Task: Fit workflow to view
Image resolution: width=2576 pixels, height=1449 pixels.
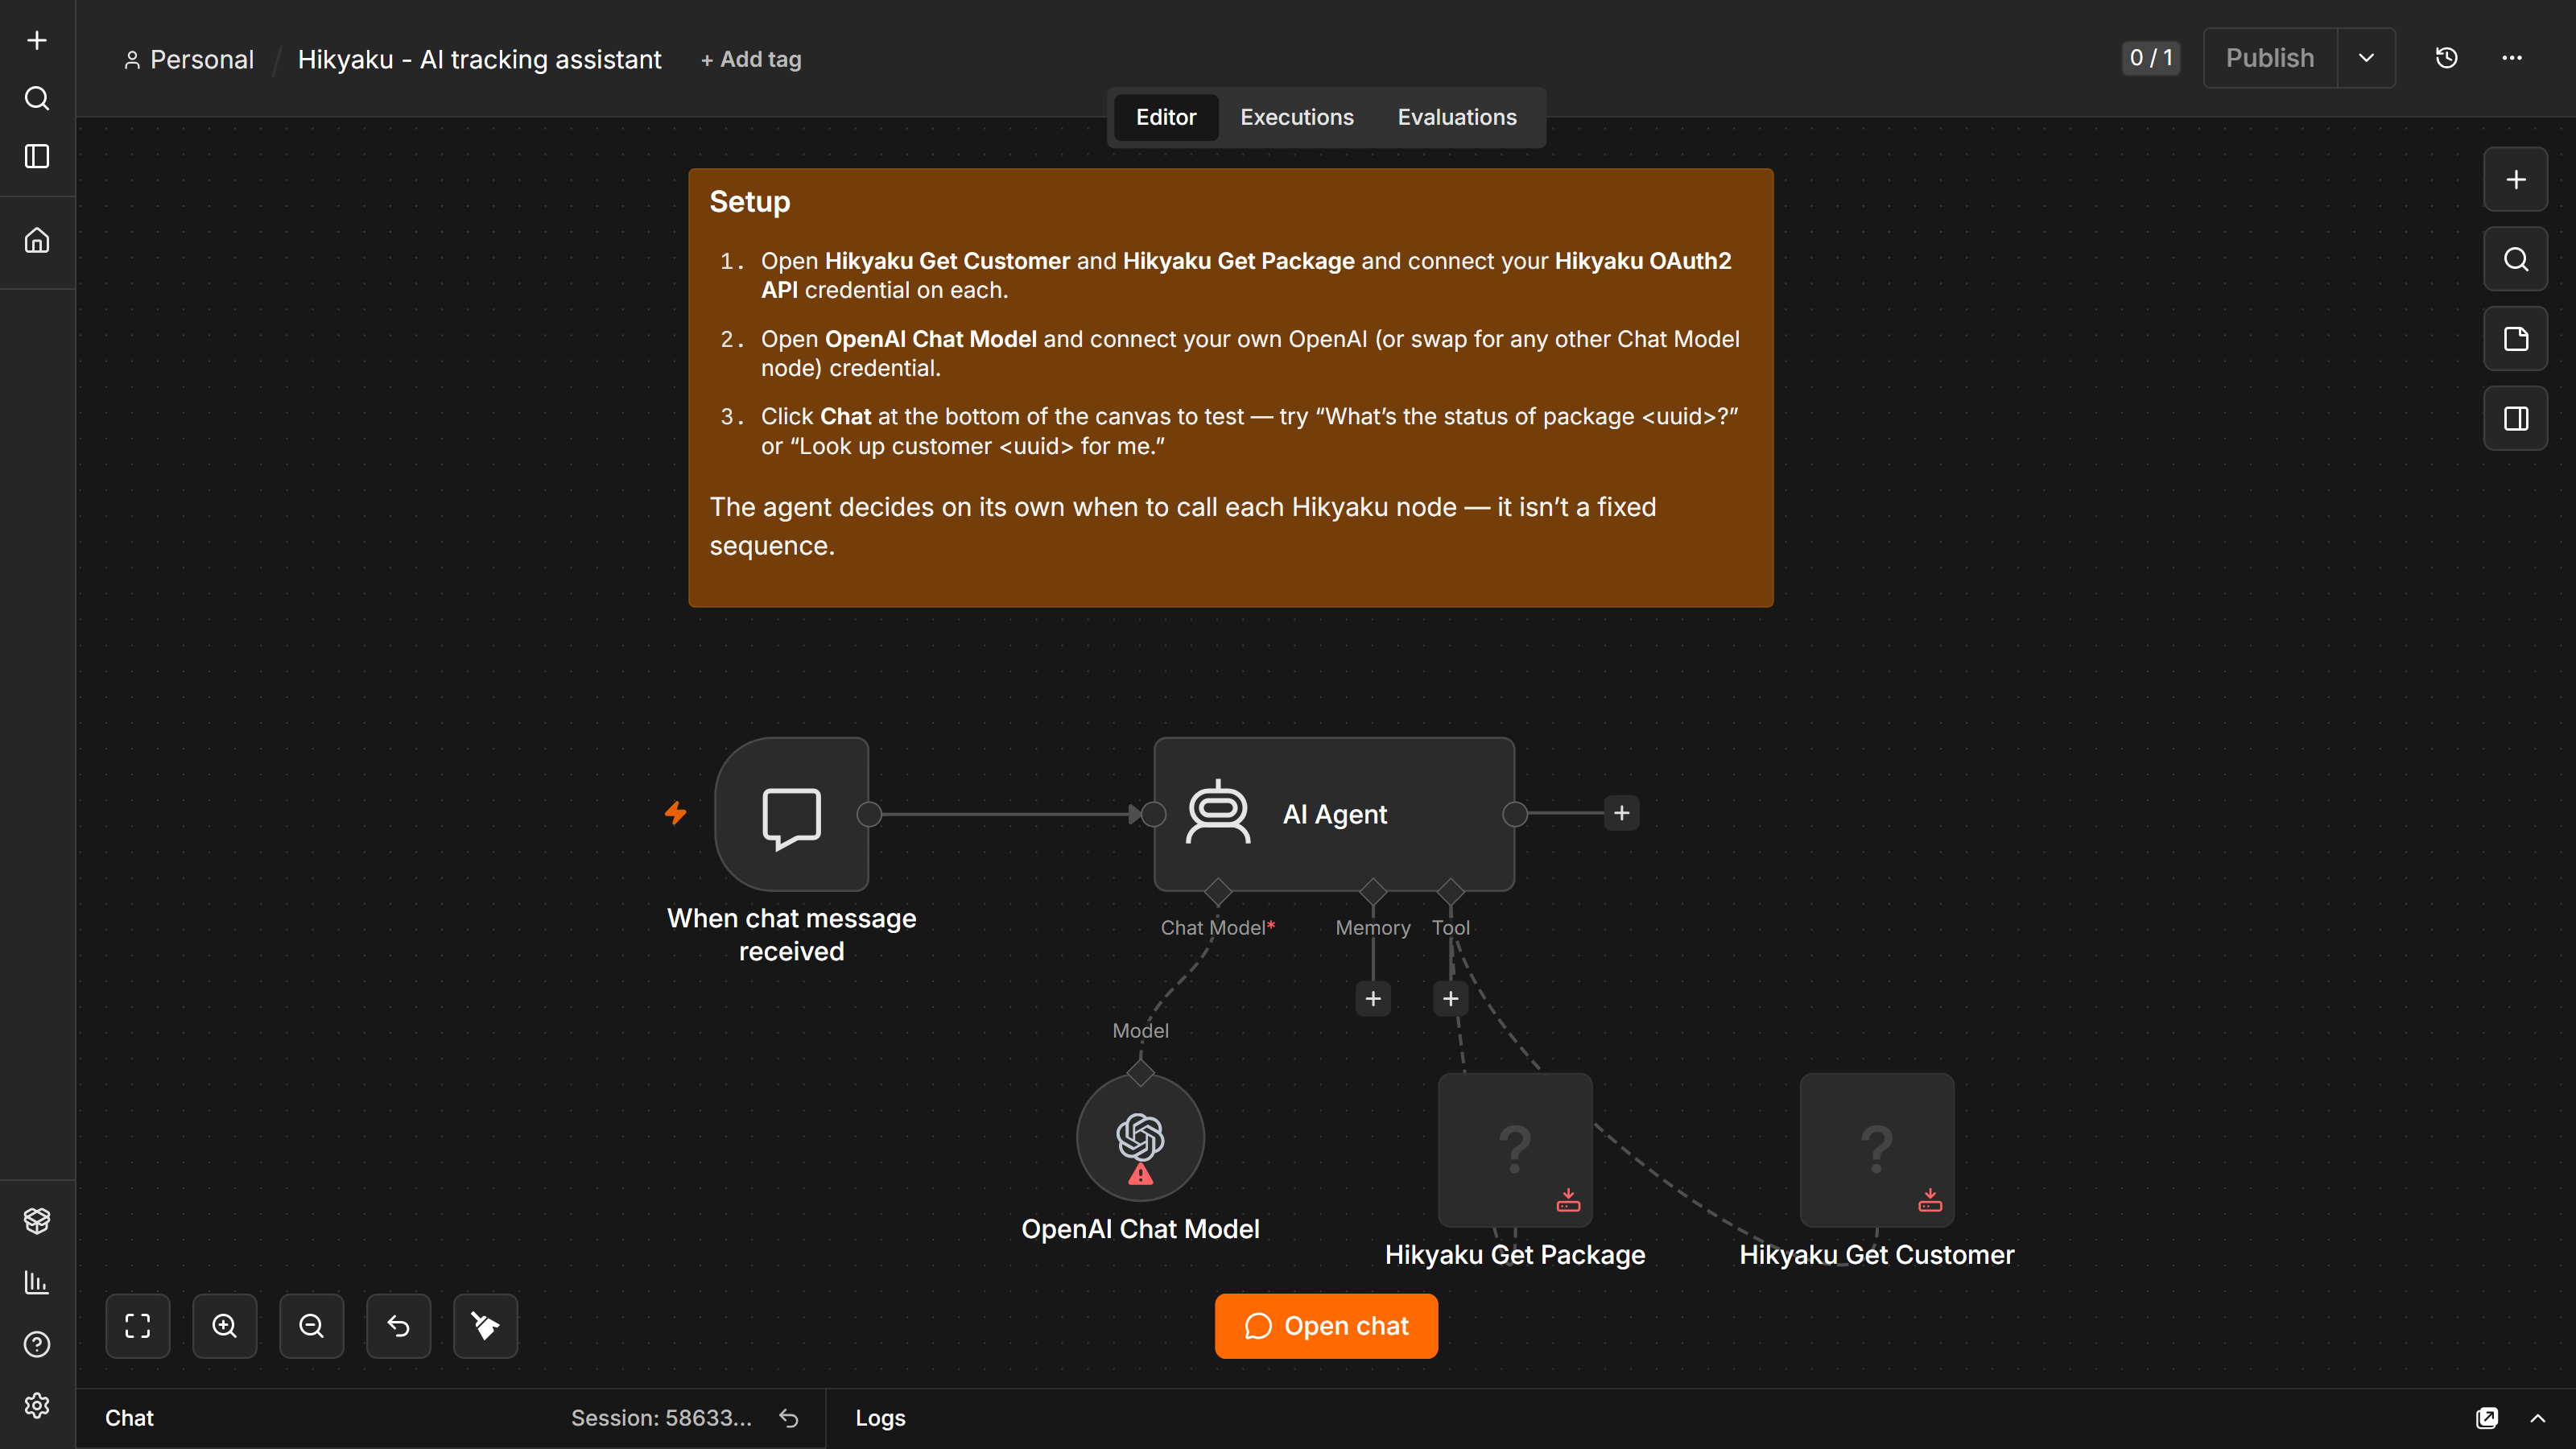Action: coord(138,1326)
